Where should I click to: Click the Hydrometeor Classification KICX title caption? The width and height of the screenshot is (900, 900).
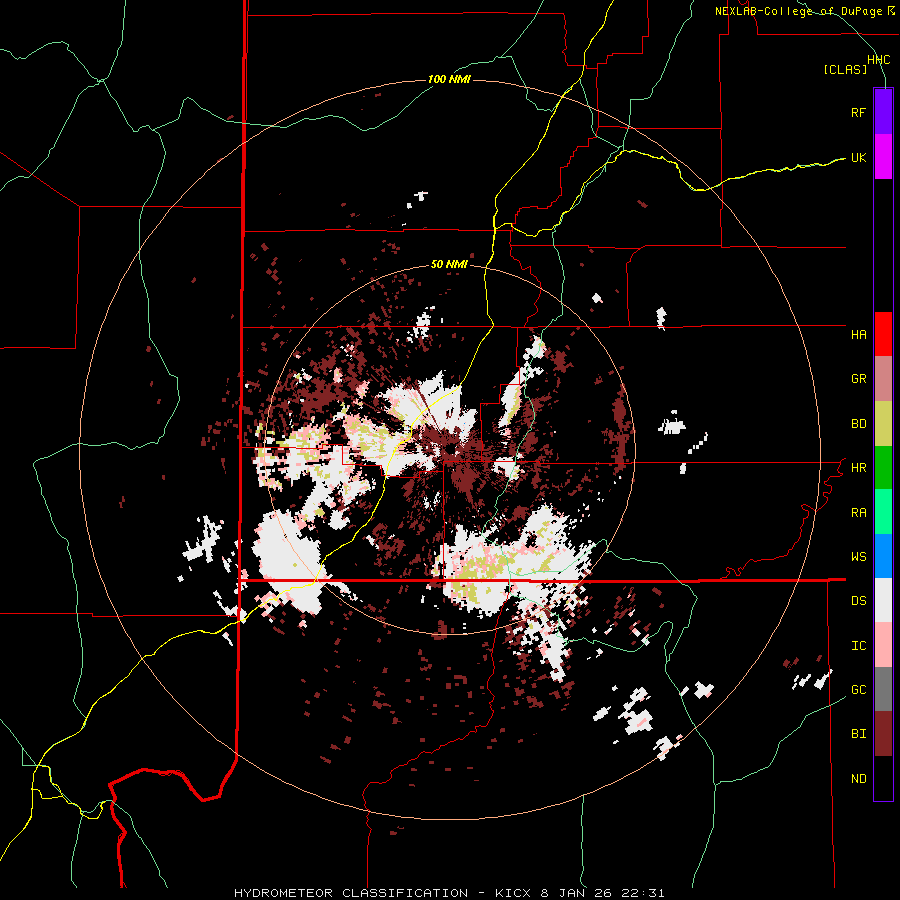449,893
